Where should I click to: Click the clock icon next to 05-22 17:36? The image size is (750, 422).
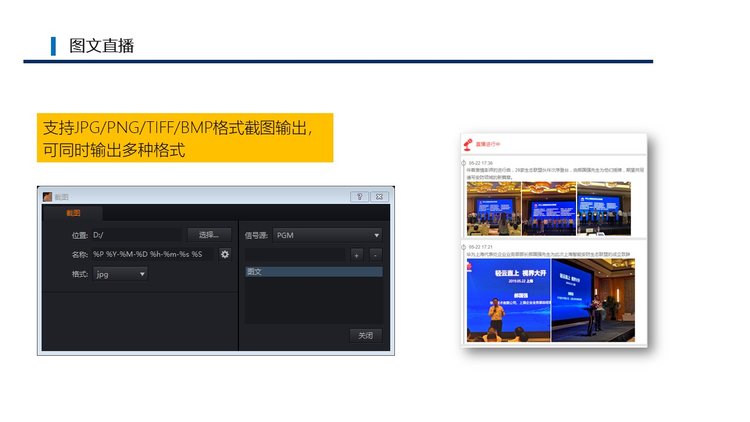pos(463,162)
